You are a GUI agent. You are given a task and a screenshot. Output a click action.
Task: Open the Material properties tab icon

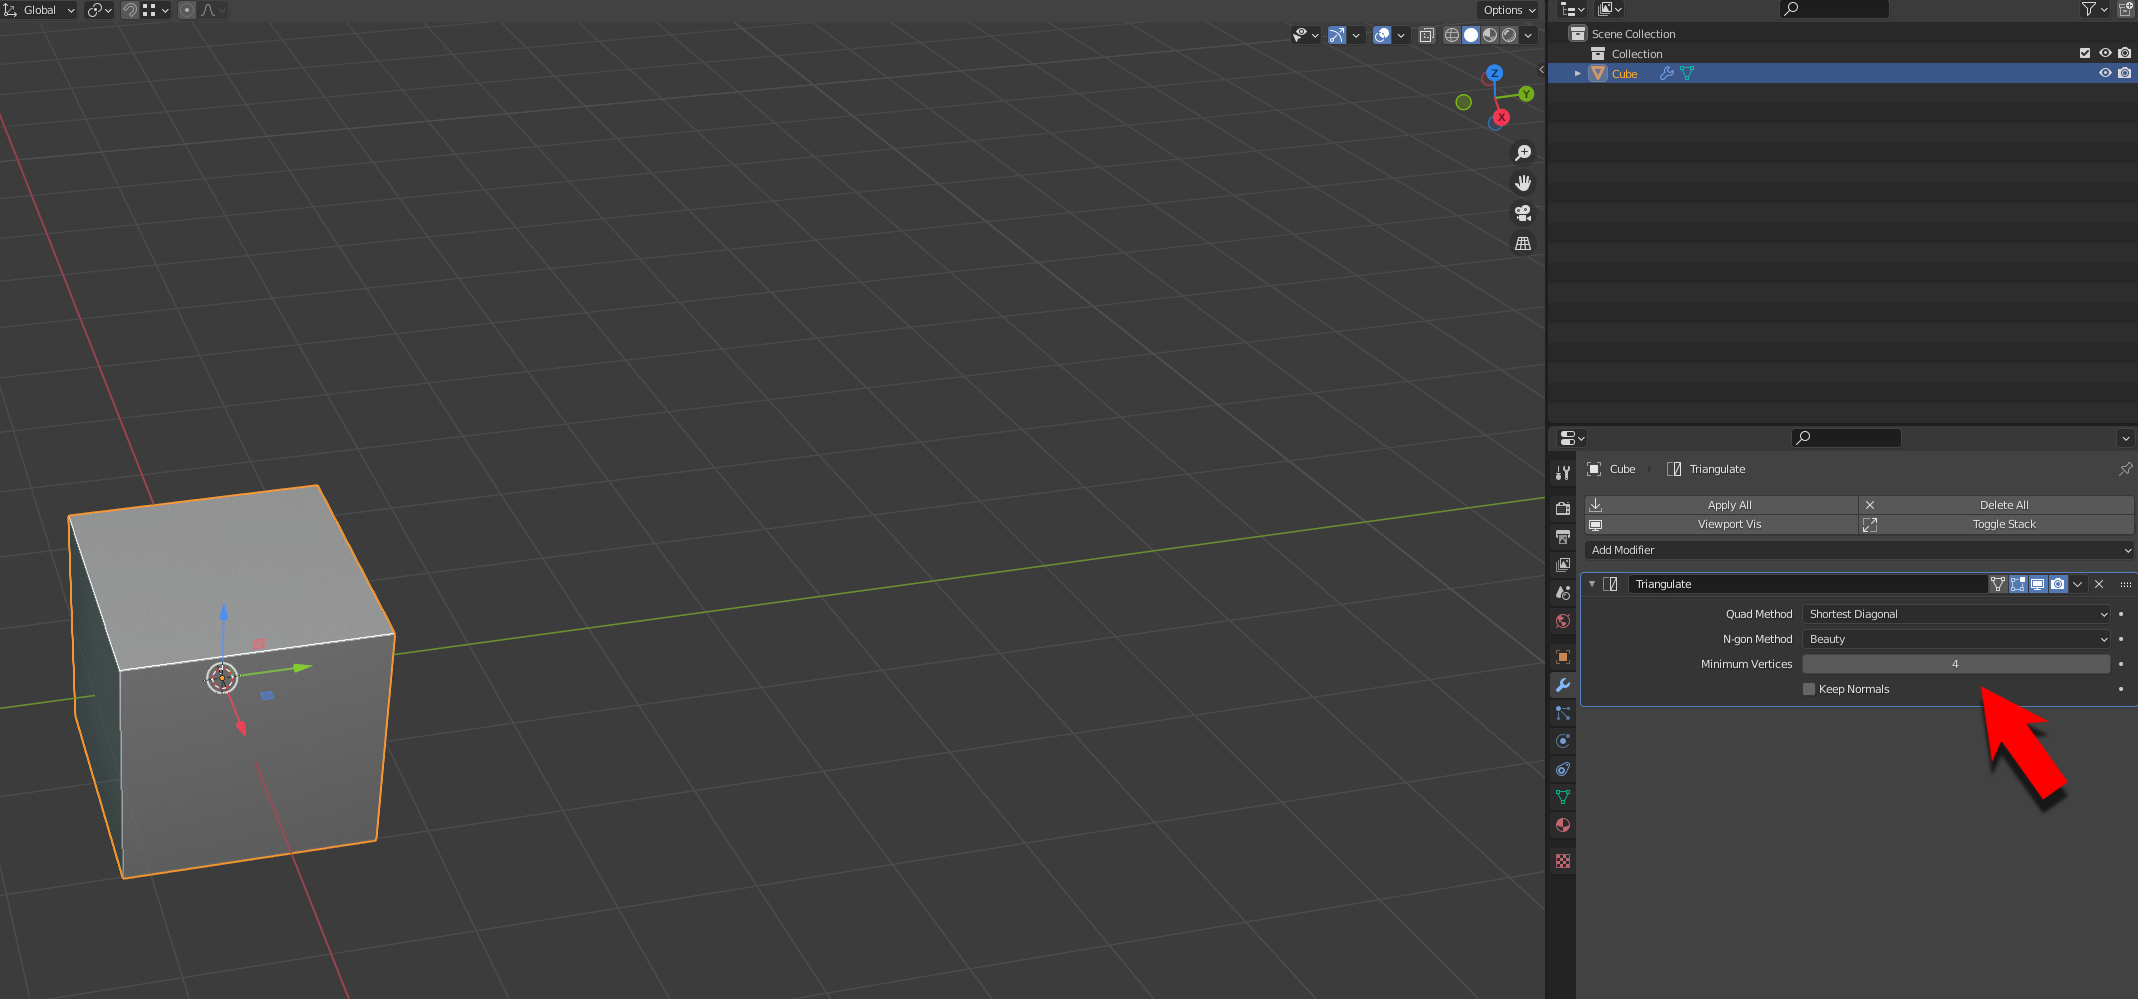click(1562, 825)
